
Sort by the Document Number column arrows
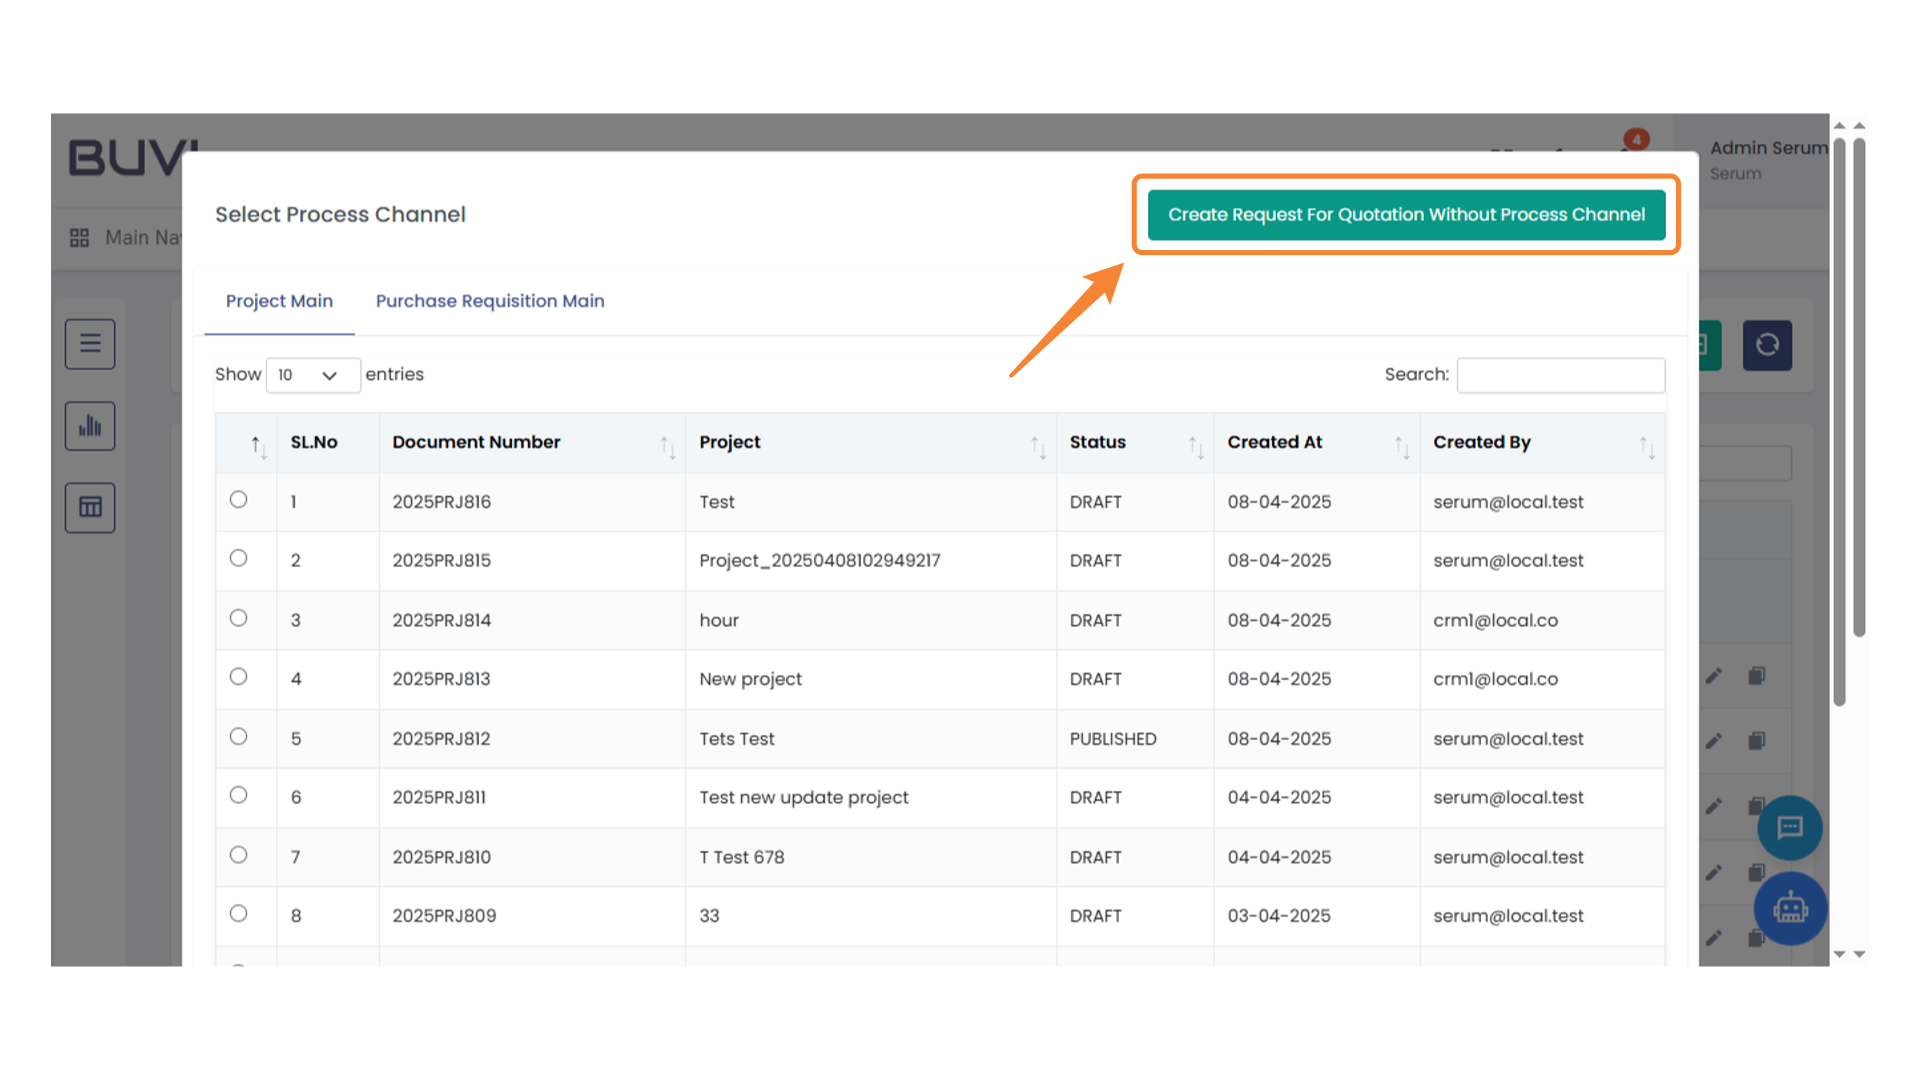point(668,447)
